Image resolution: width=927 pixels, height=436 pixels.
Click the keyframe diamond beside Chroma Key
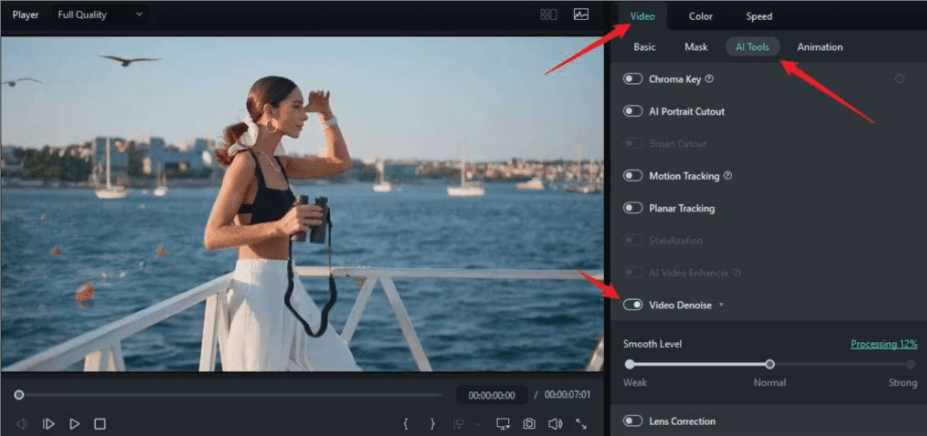(x=899, y=79)
